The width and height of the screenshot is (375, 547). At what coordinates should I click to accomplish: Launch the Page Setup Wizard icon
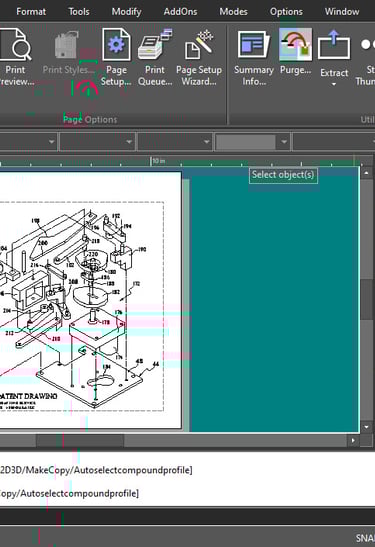click(199, 45)
